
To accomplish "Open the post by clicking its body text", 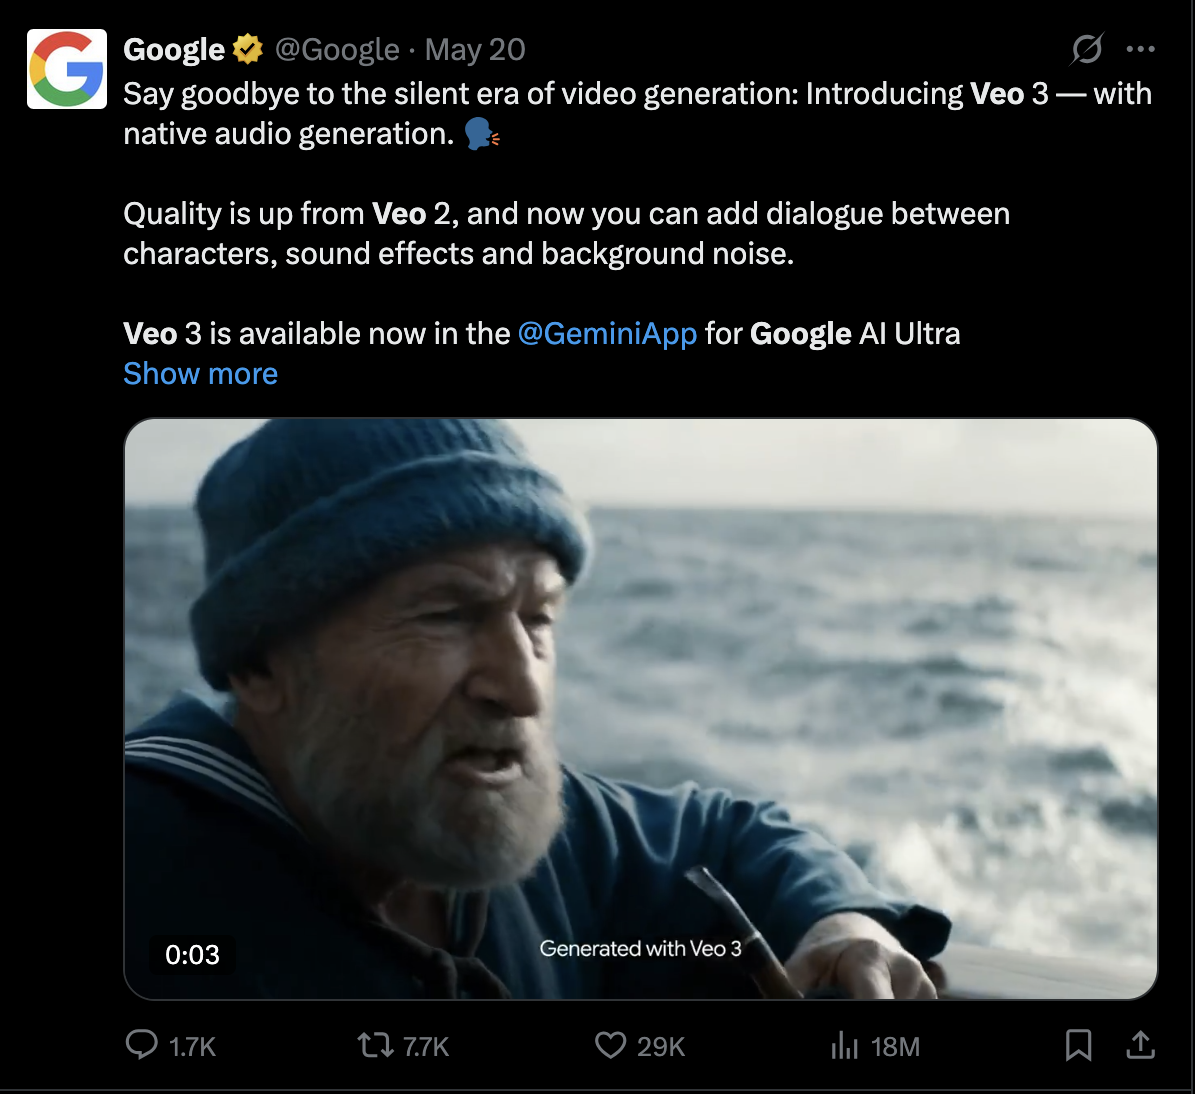I will click(x=566, y=233).
